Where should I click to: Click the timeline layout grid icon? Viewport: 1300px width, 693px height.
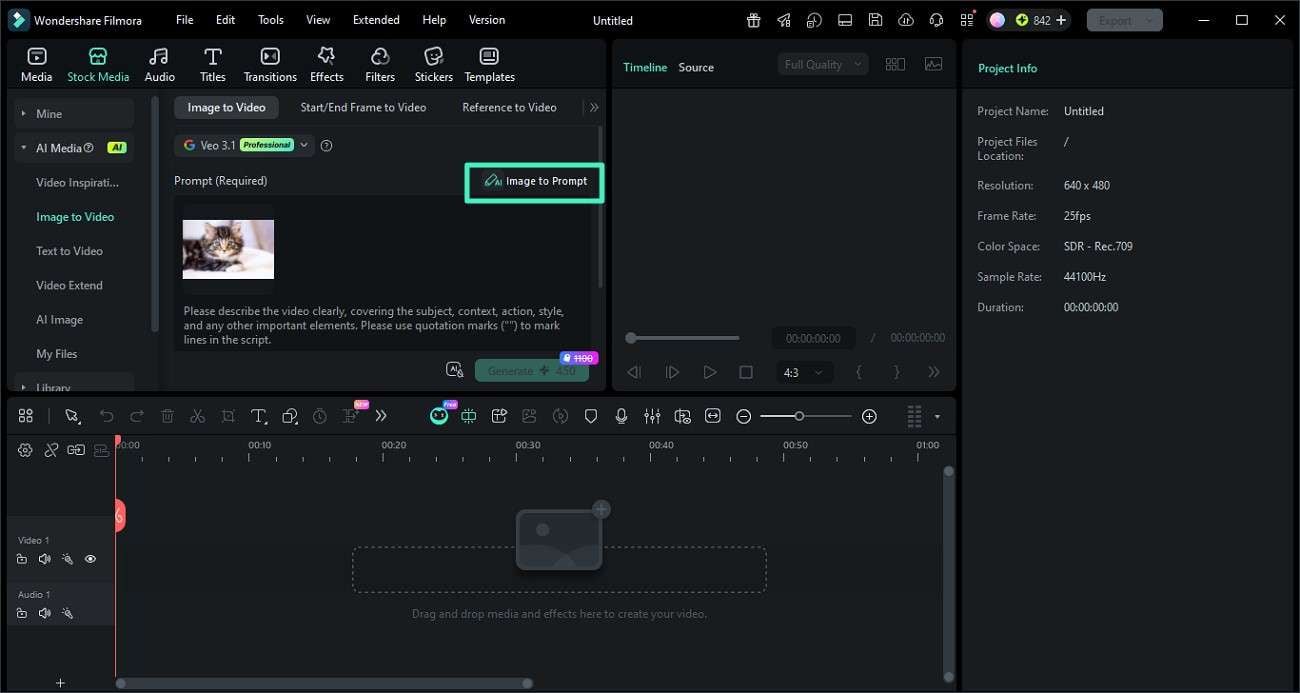tap(26, 416)
